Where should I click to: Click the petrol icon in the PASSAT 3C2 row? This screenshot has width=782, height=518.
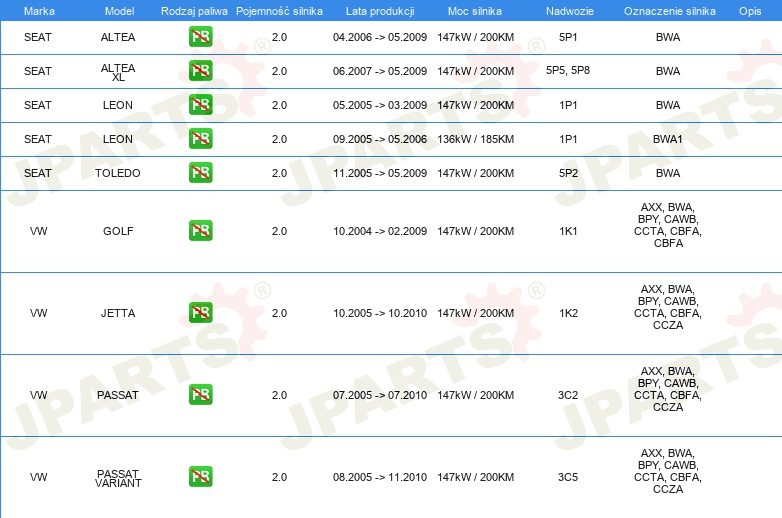[x=200, y=394]
